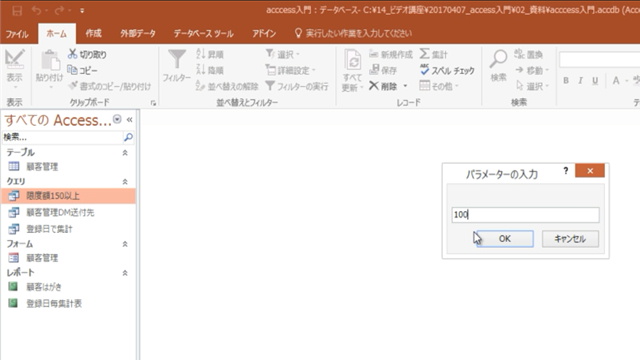Open the 移動 go-to dropdown

point(532,70)
